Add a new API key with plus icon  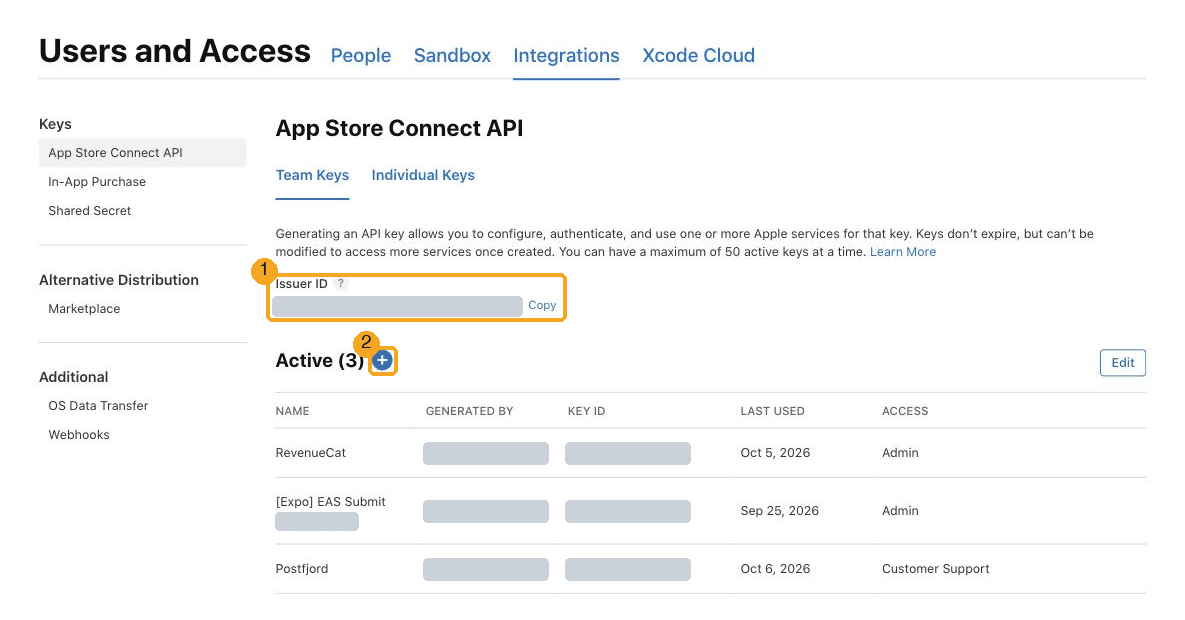tap(382, 361)
